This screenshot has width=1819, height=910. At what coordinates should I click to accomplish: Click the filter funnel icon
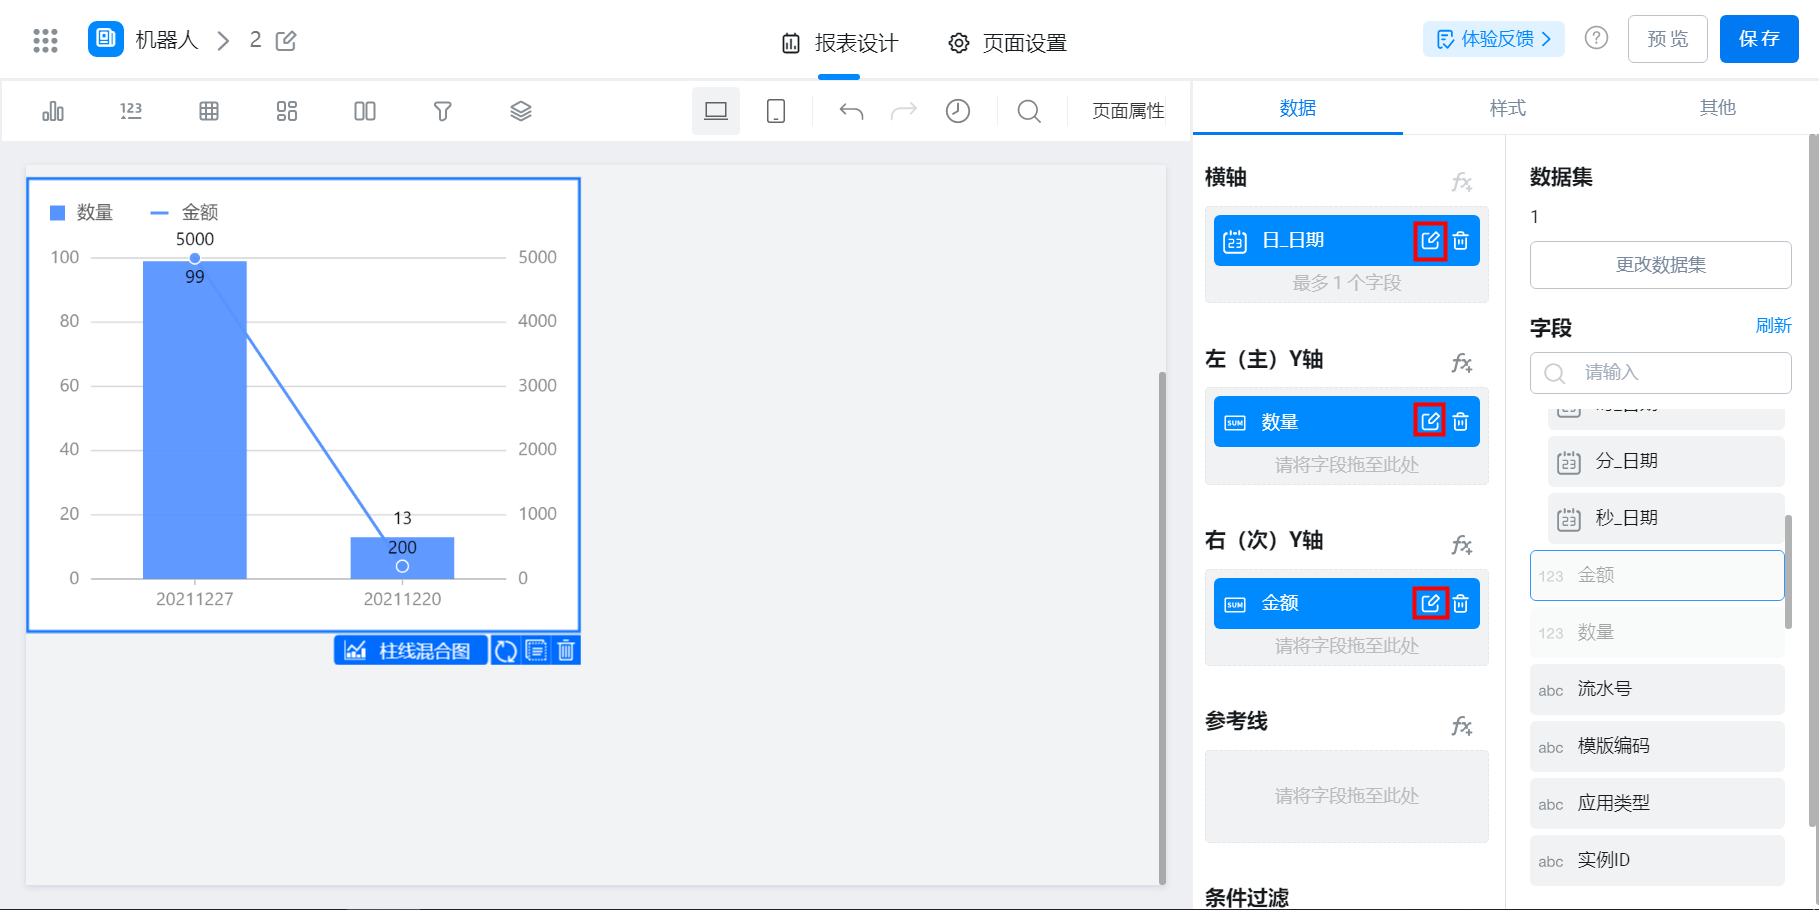click(x=443, y=111)
